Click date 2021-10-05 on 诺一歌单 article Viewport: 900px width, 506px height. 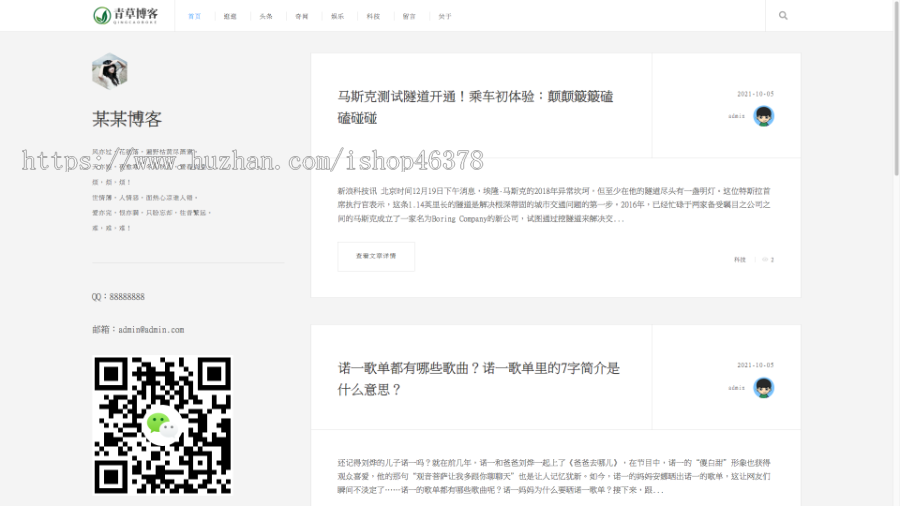755,365
